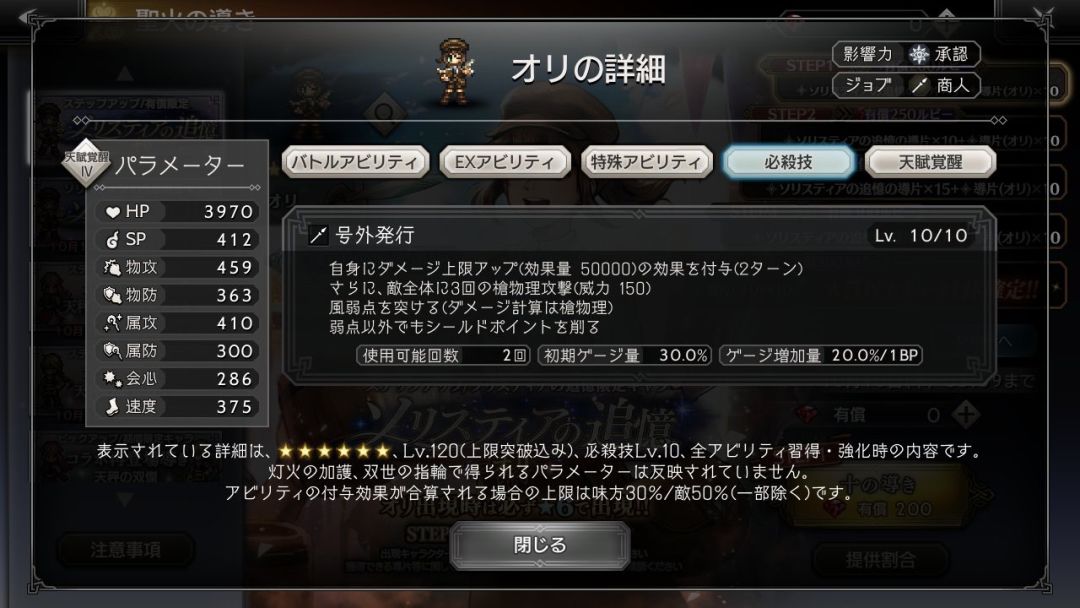This screenshot has width=1080, height=608.
Task: Click the 速度 boot icon
Action: pyautogui.click(x=112, y=407)
